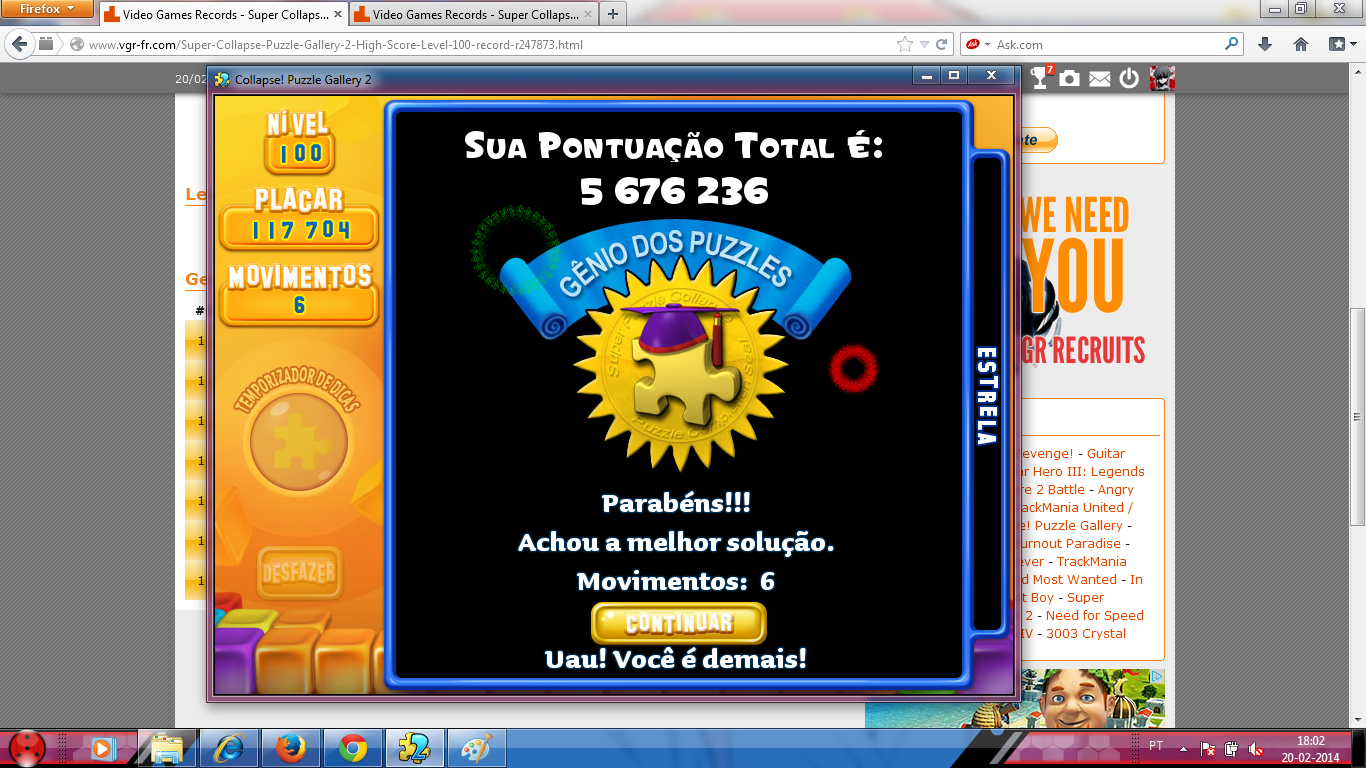Open the envelope messages icon
Viewport: 1366px width, 768px height.
pos(1099,79)
